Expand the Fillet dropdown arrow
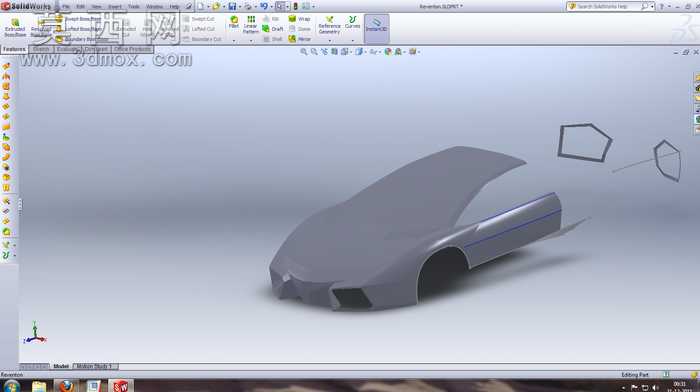 pos(233,41)
